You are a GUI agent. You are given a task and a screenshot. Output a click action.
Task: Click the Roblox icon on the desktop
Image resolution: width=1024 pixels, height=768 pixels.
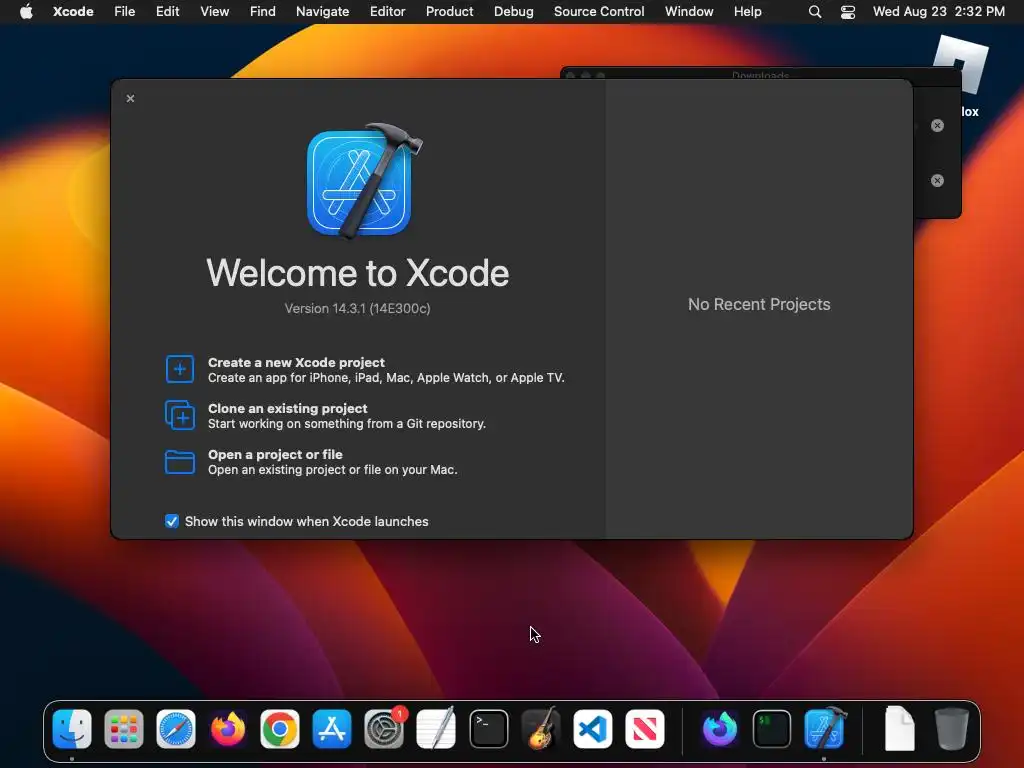(x=961, y=65)
